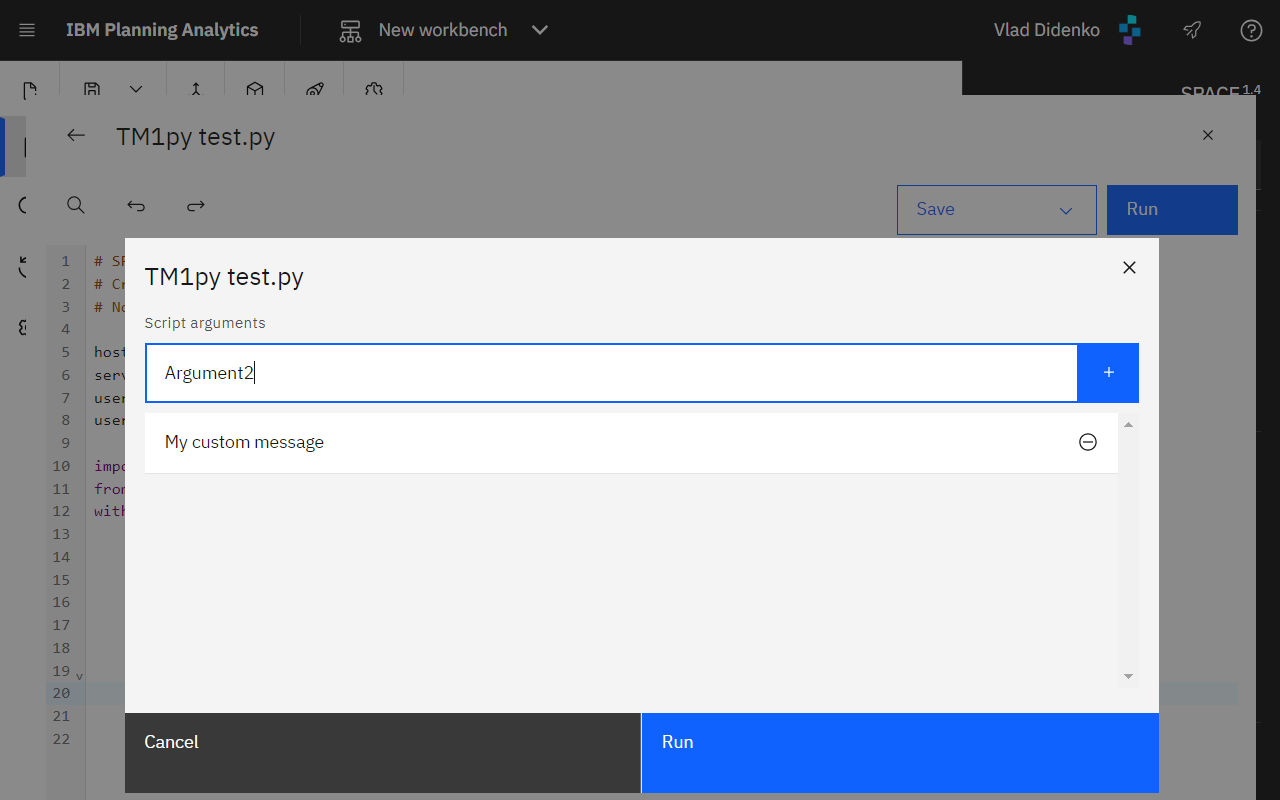1280x800 pixels.
Task: Go back with the left arrow
Action: pyautogui.click(x=76, y=135)
